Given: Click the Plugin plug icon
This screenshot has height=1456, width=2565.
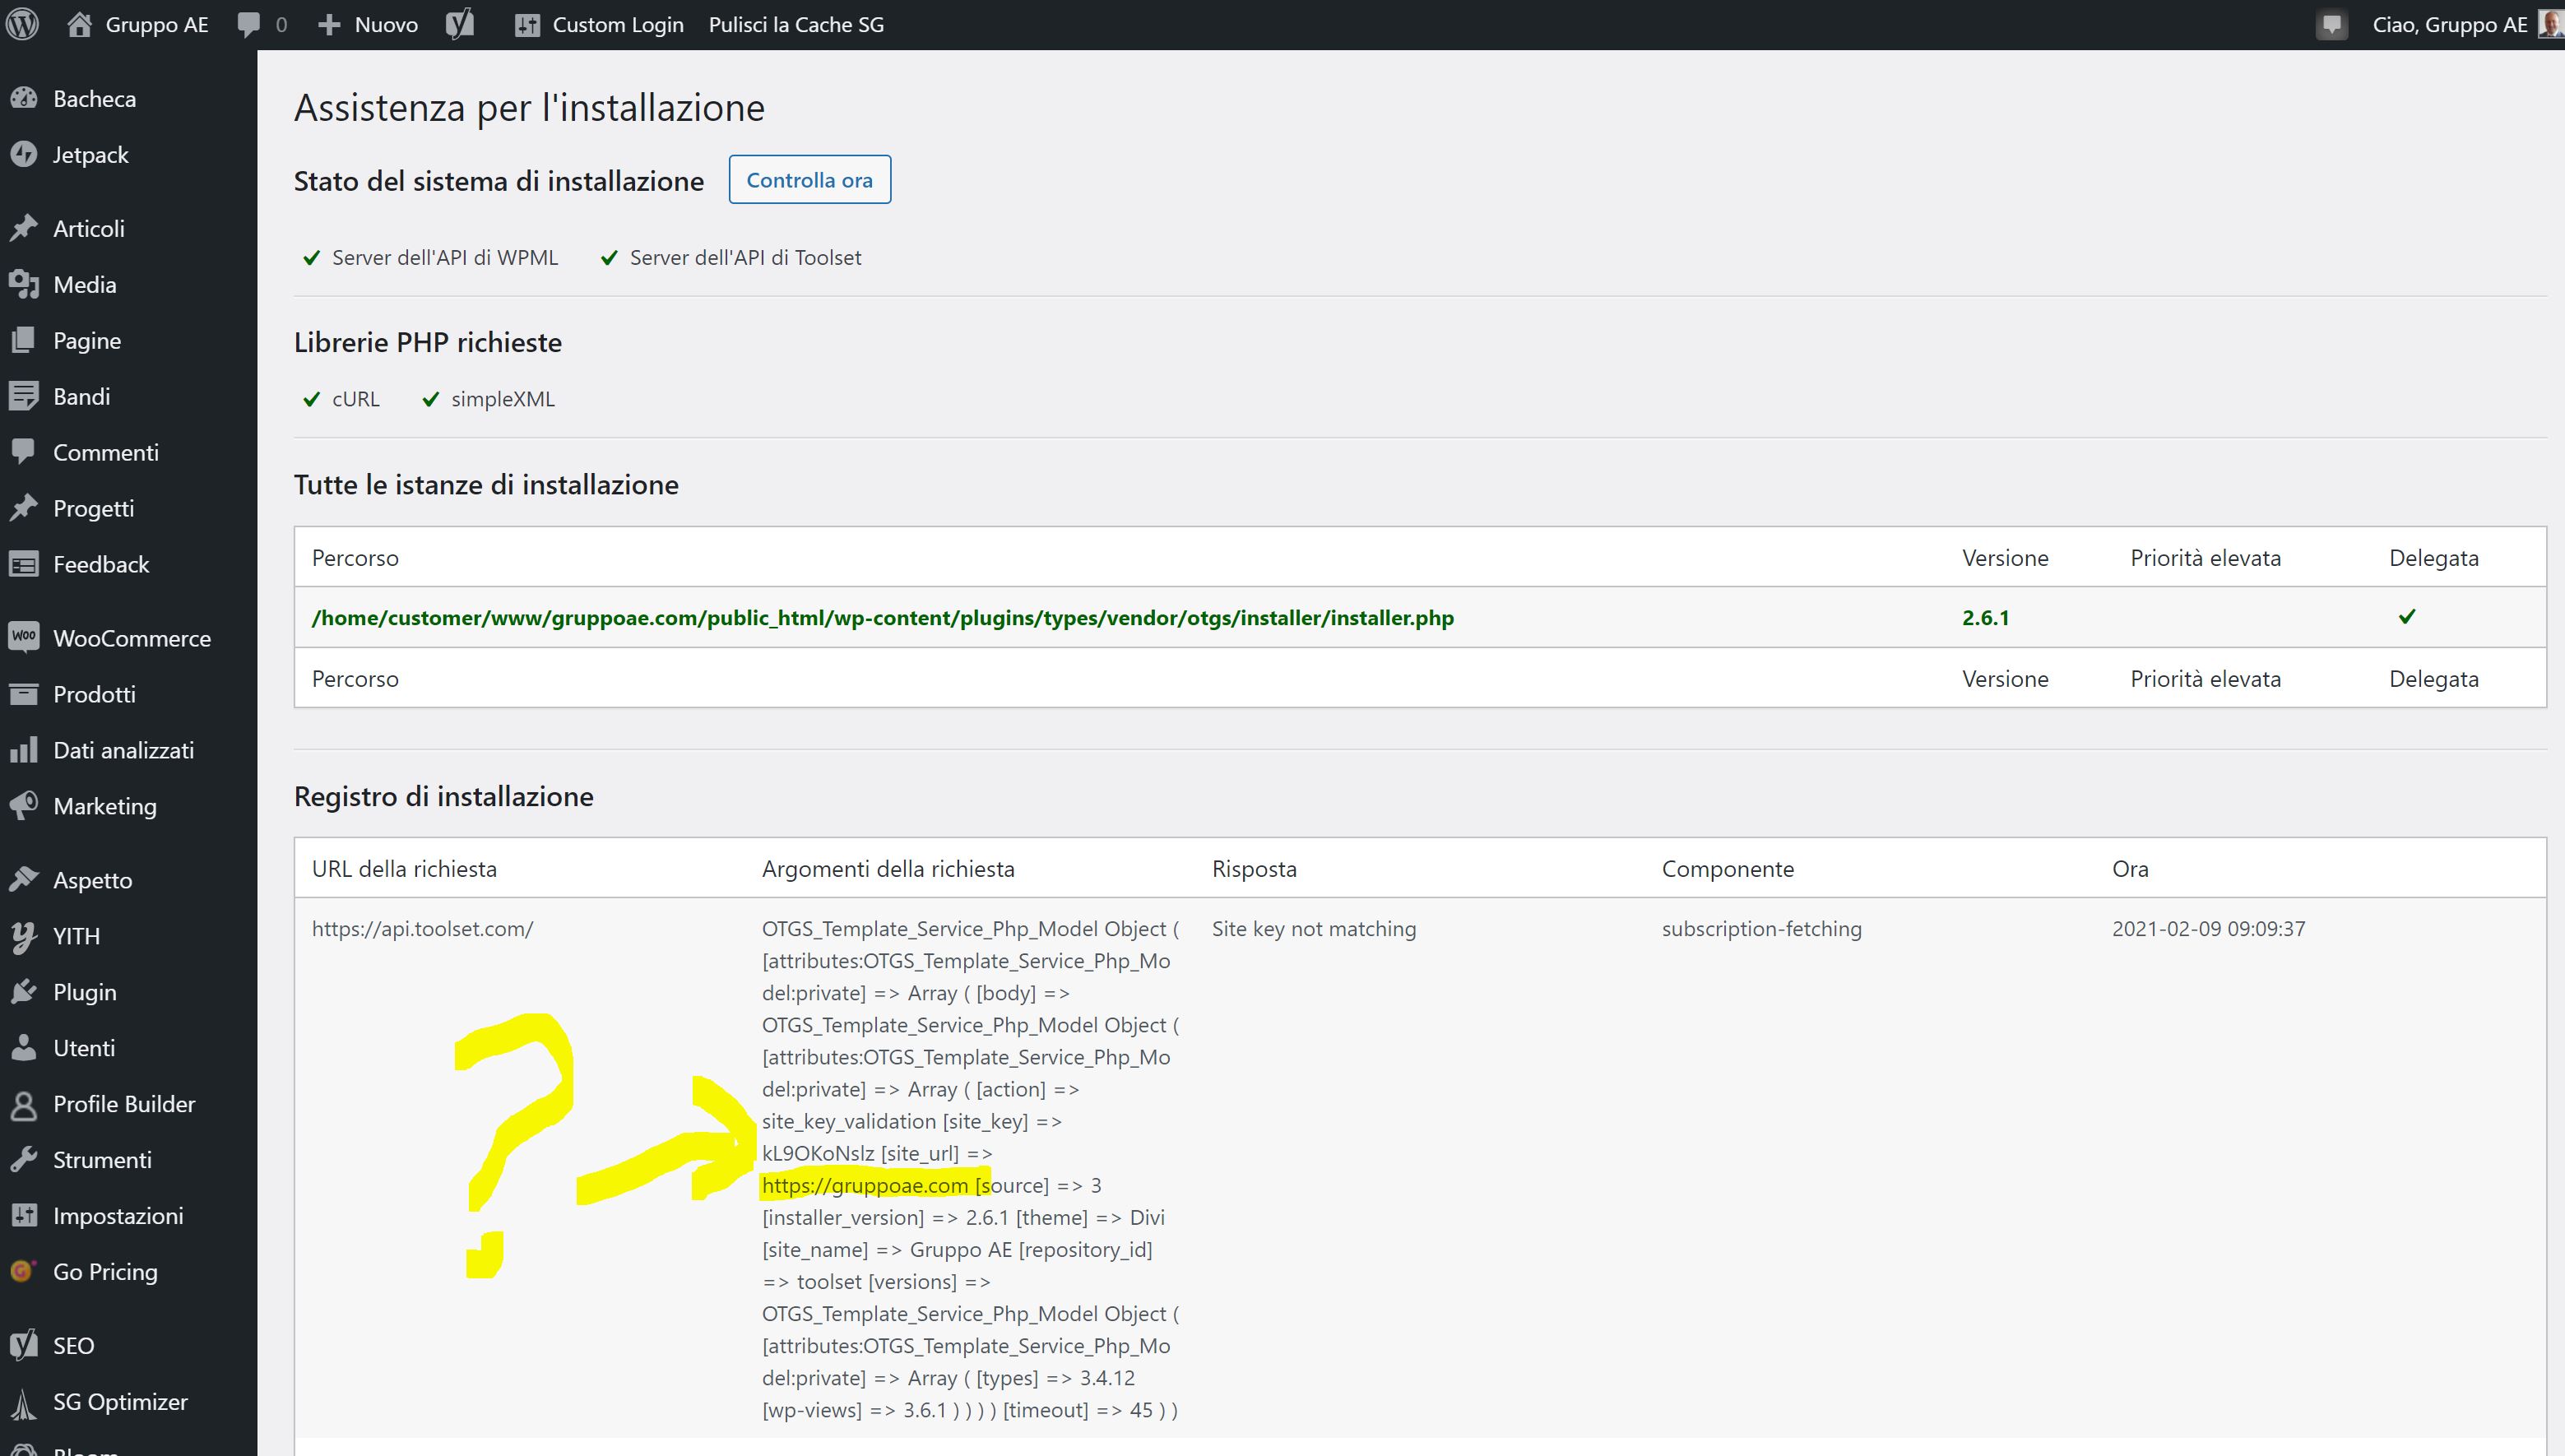Looking at the screenshot, I should (x=24, y=992).
